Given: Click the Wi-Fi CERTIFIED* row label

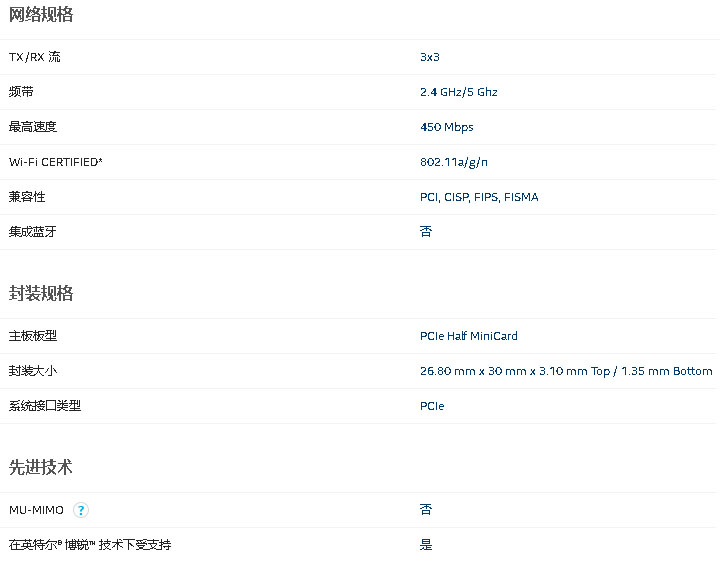Looking at the screenshot, I should tap(56, 162).
